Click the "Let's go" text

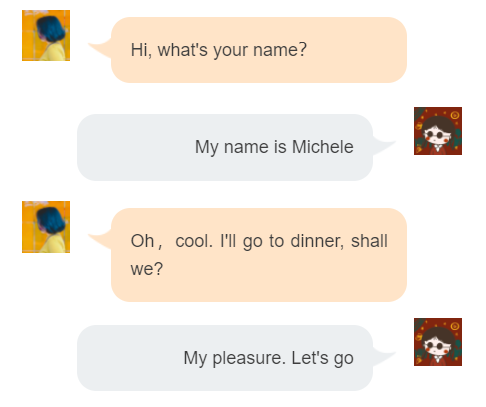[x=322, y=358]
